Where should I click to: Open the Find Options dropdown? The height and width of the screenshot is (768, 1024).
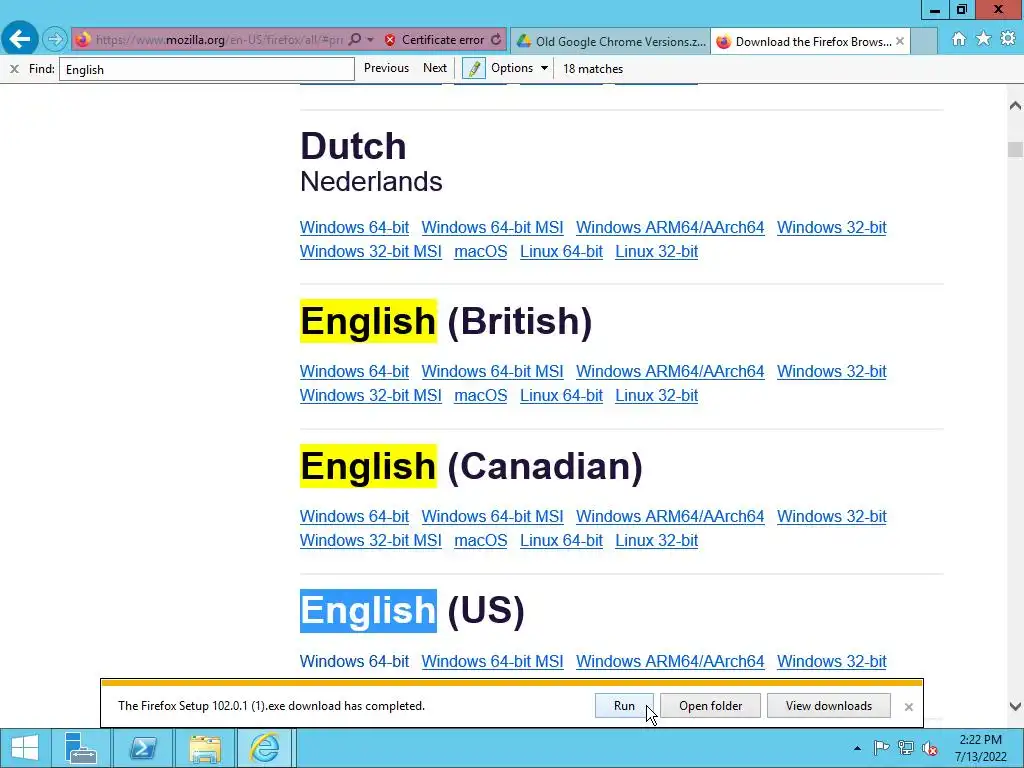520,68
